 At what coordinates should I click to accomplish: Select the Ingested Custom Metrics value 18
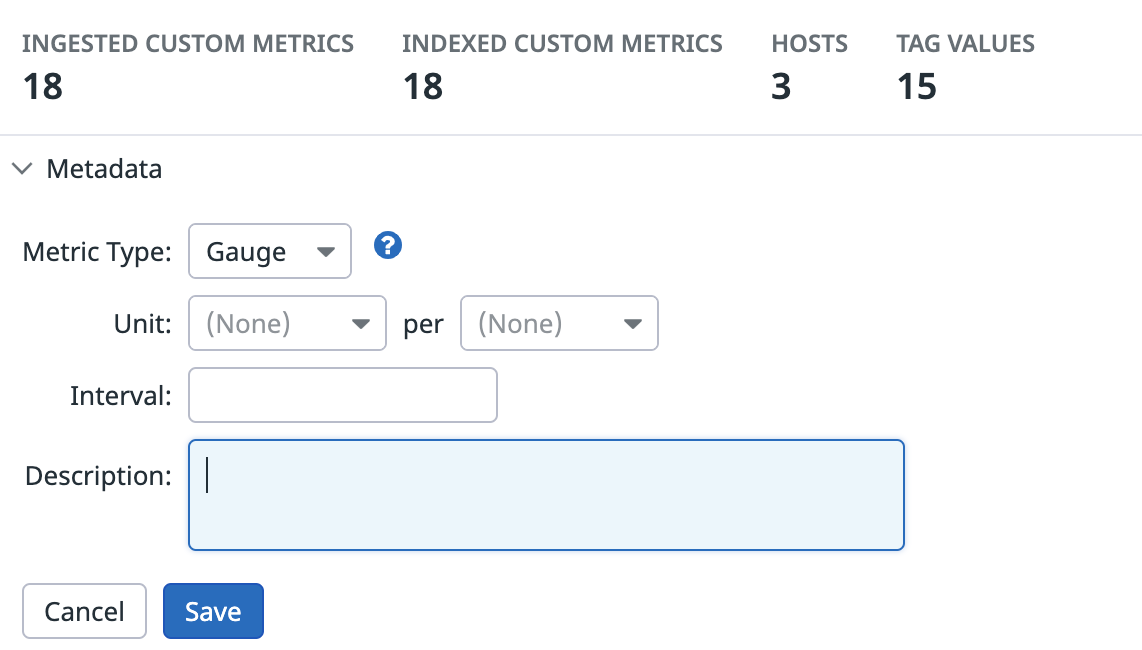43,87
